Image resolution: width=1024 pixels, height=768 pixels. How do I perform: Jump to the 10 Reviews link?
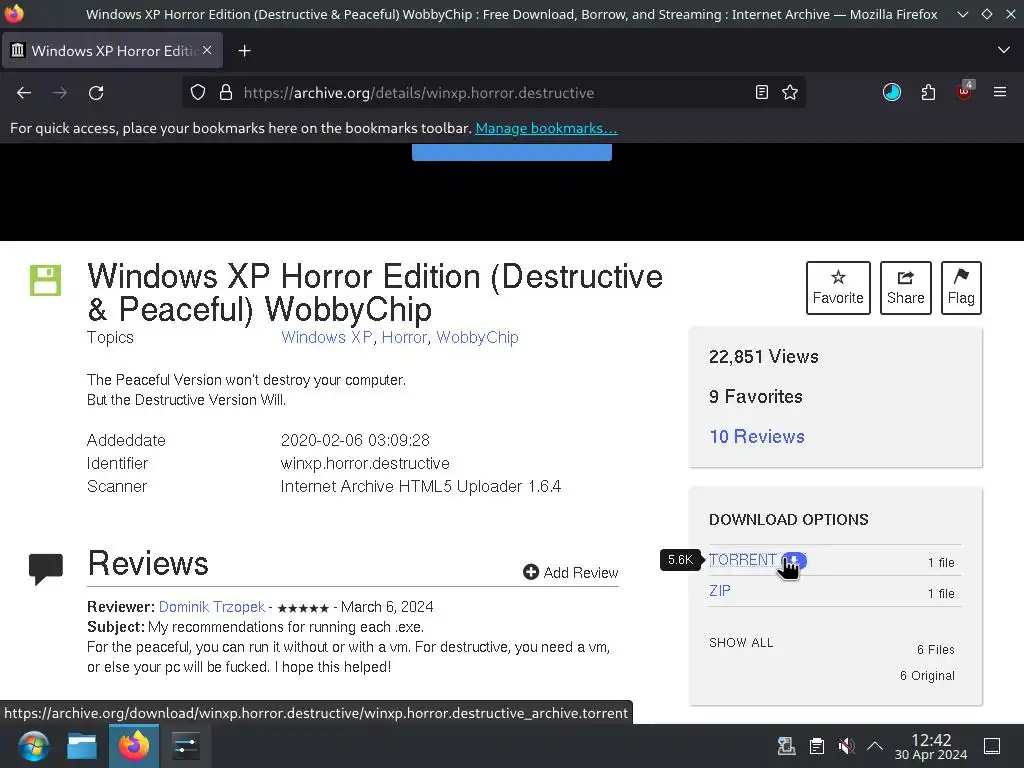tap(757, 436)
